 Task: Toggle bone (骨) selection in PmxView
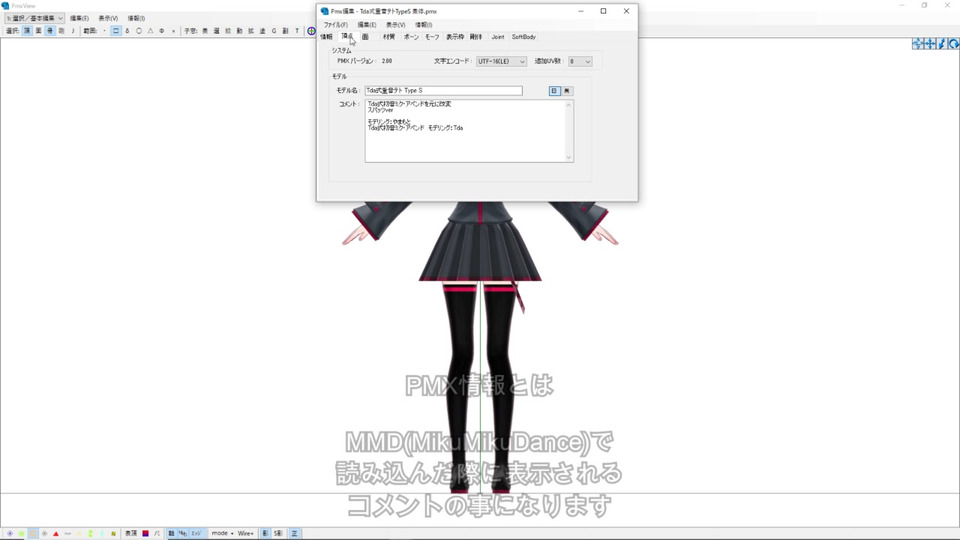[x=50, y=31]
